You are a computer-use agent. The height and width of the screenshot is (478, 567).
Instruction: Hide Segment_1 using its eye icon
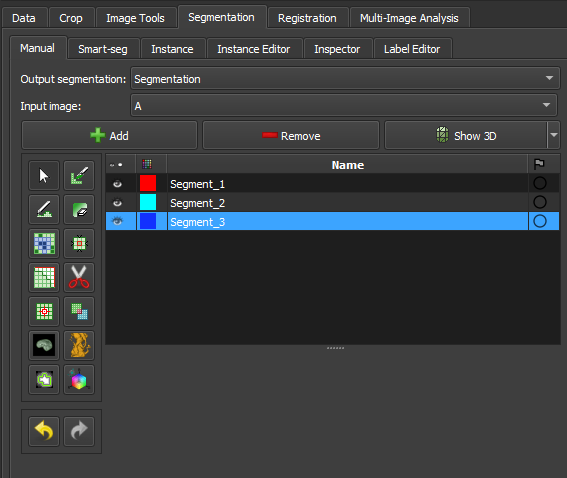pyautogui.click(x=117, y=184)
